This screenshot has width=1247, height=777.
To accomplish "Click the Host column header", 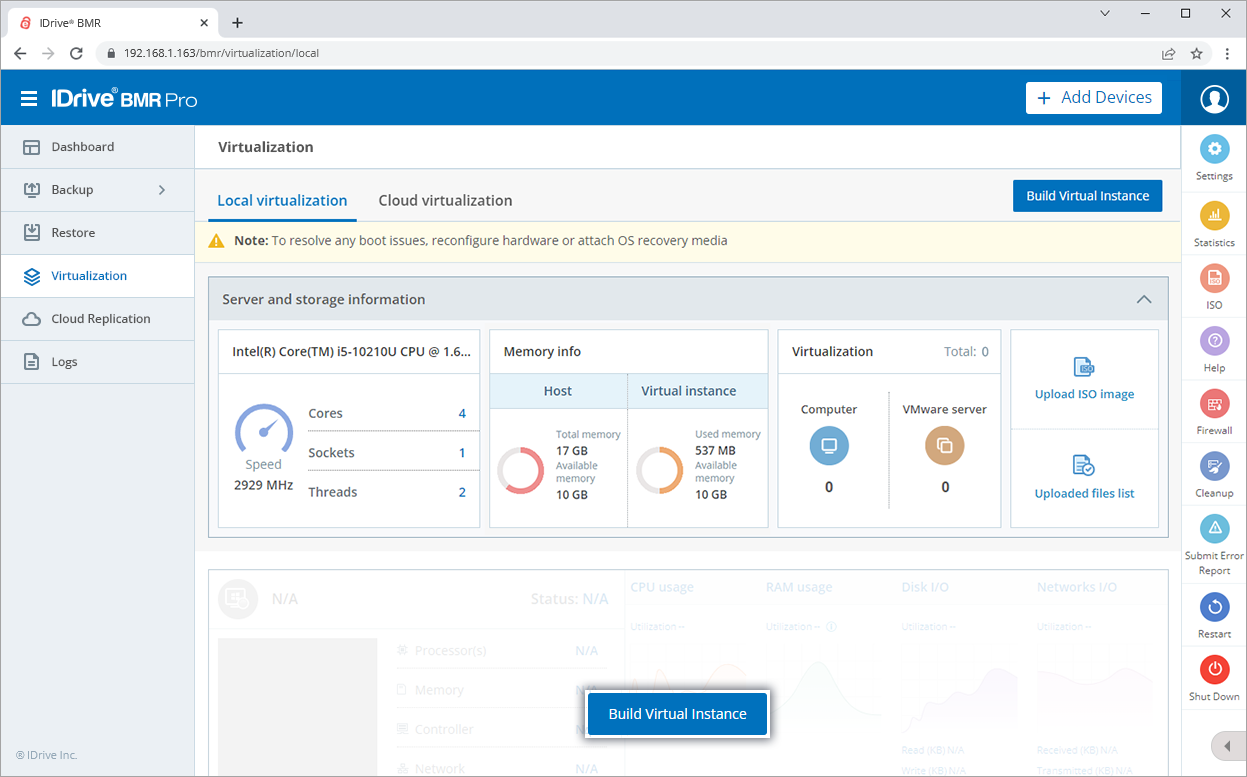I will click(x=558, y=391).
